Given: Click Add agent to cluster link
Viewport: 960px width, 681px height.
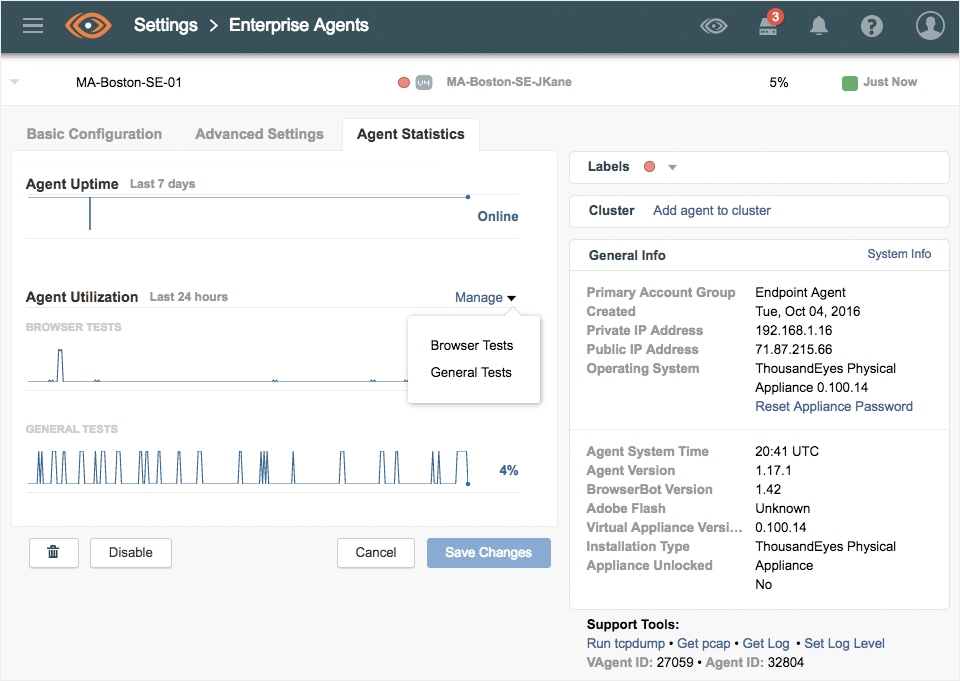Looking at the screenshot, I should point(711,210).
